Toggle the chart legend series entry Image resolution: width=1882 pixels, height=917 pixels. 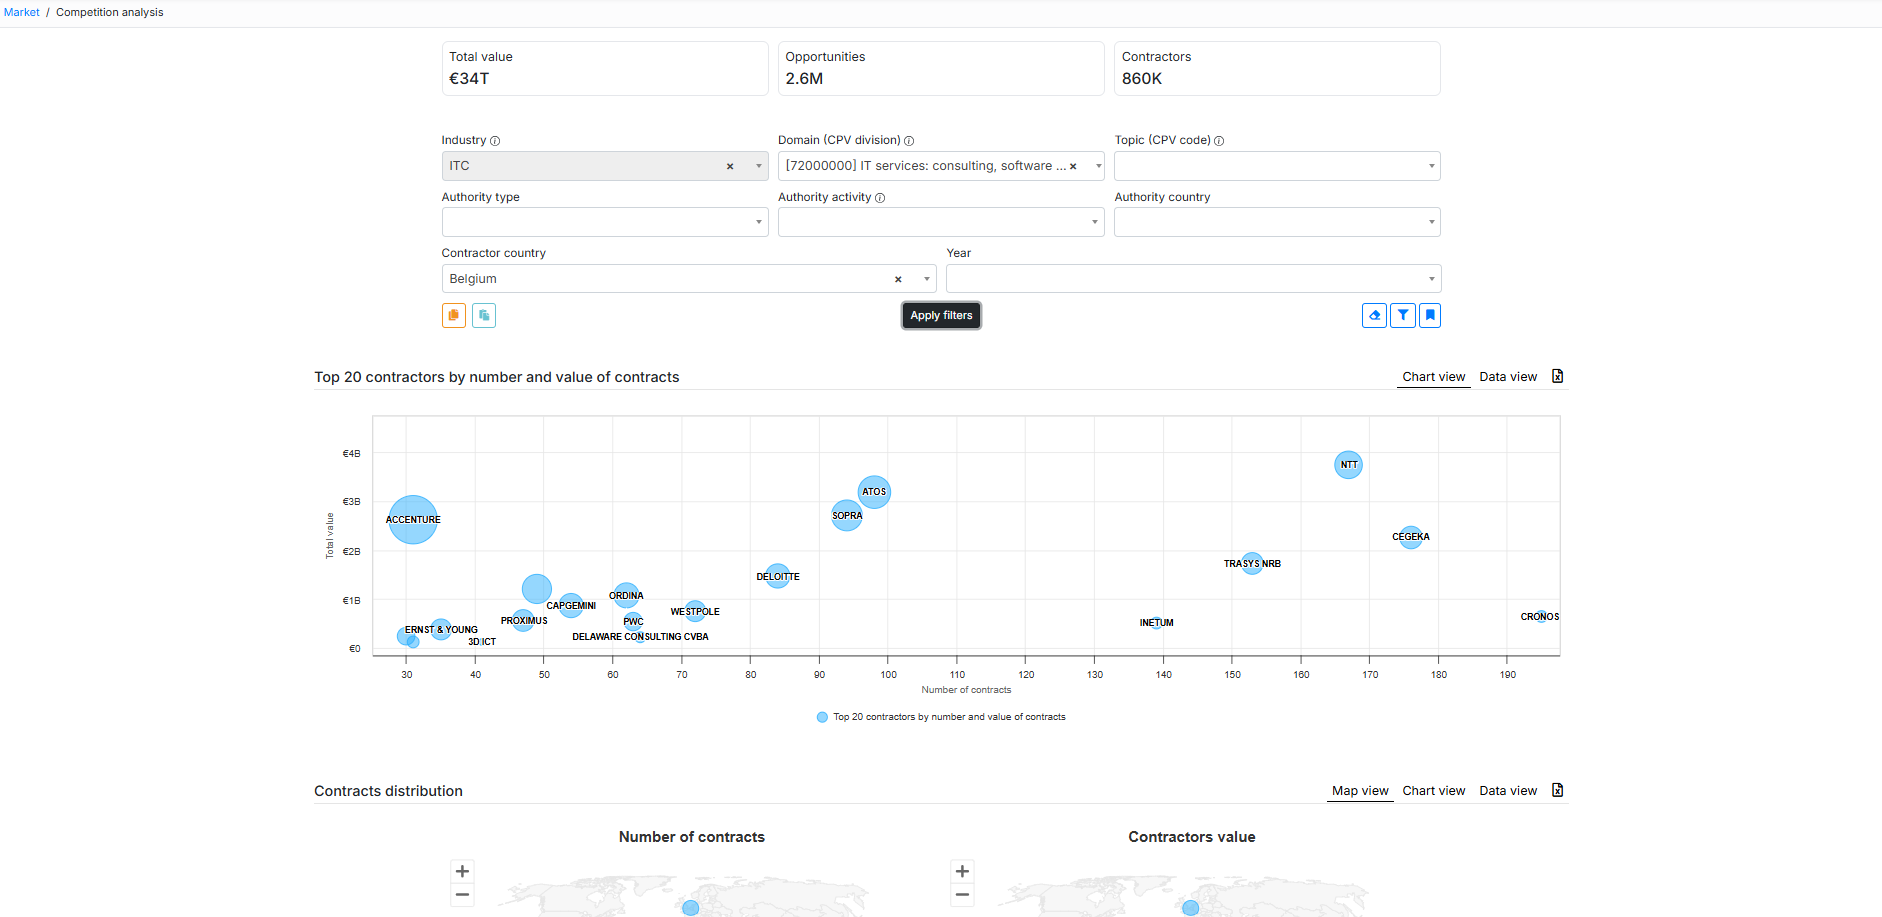941,717
